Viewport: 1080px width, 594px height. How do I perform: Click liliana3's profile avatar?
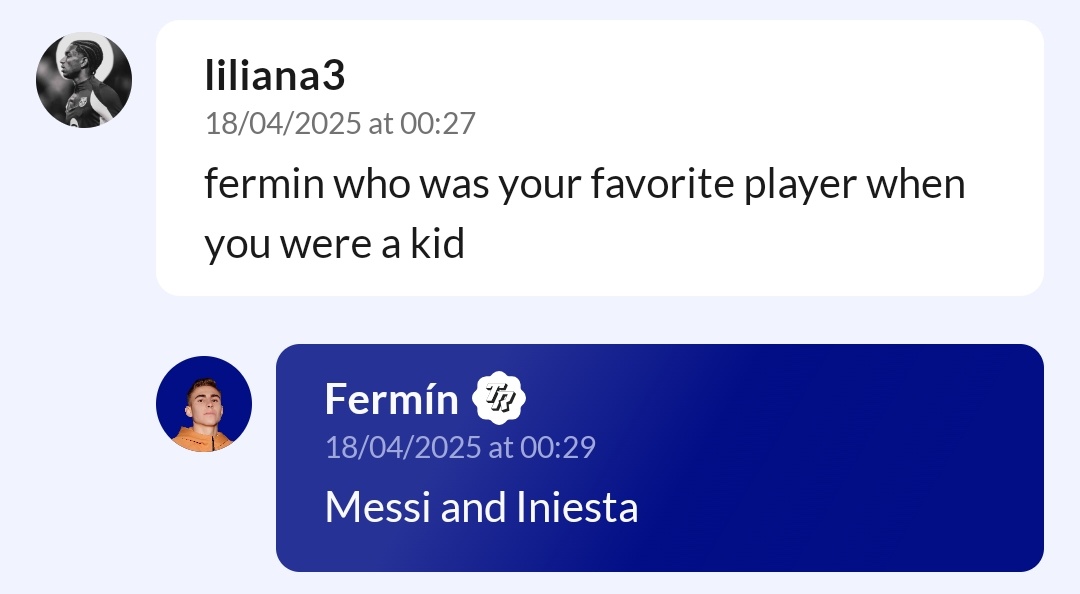click(x=84, y=80)
